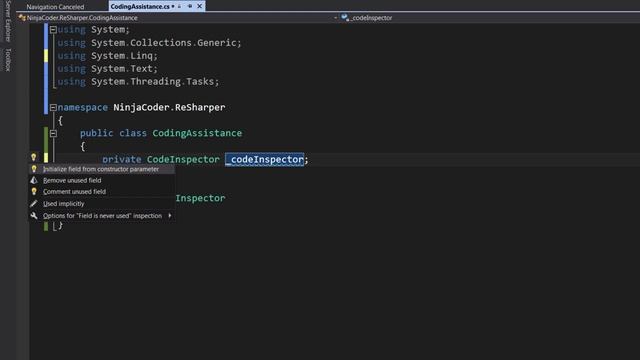Click the highlighted _codeInspector field name
The height and width of the screenshot is (360, 640).
[x=264, y=159]
